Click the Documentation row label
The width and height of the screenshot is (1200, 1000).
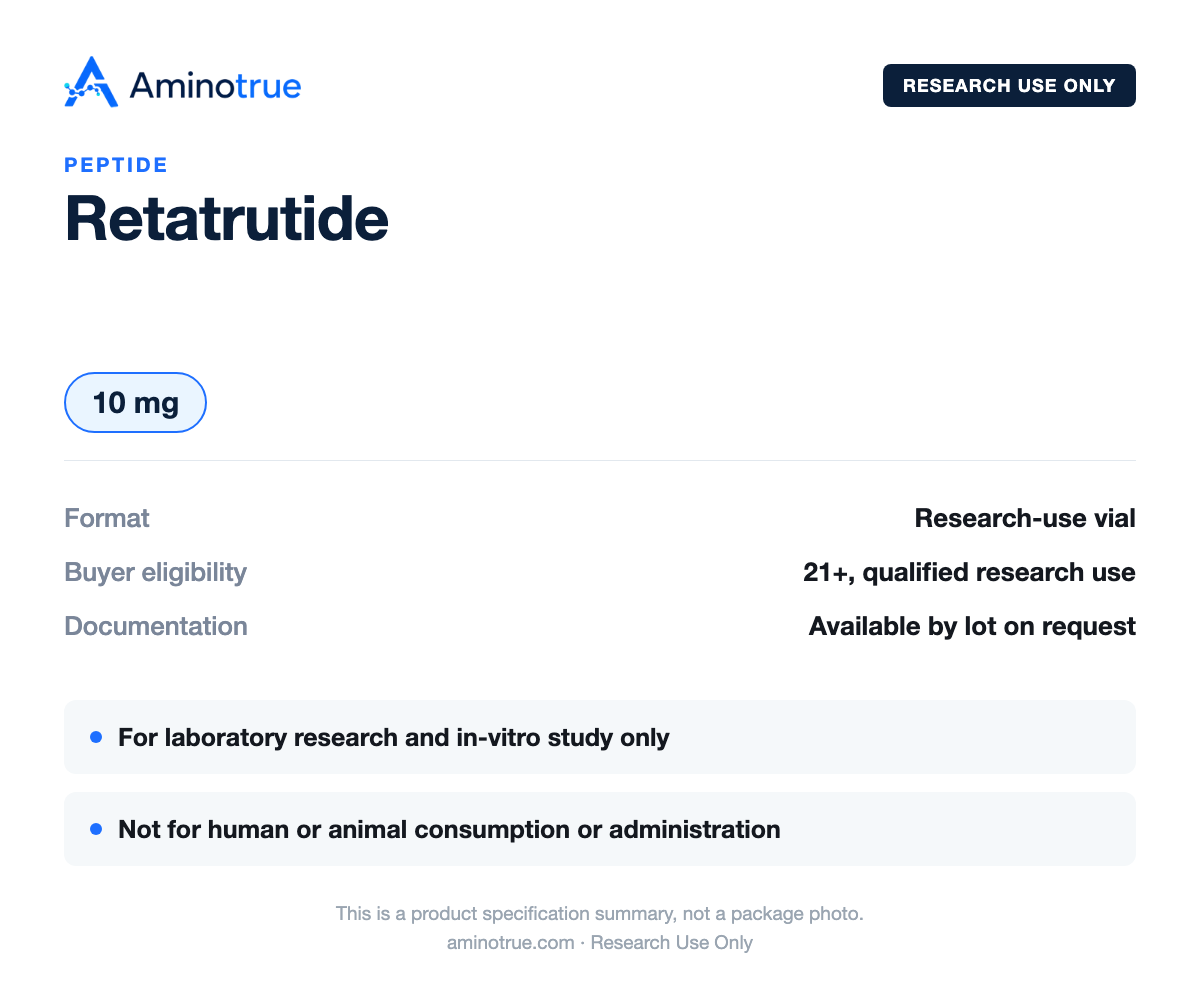click(156, 626)
